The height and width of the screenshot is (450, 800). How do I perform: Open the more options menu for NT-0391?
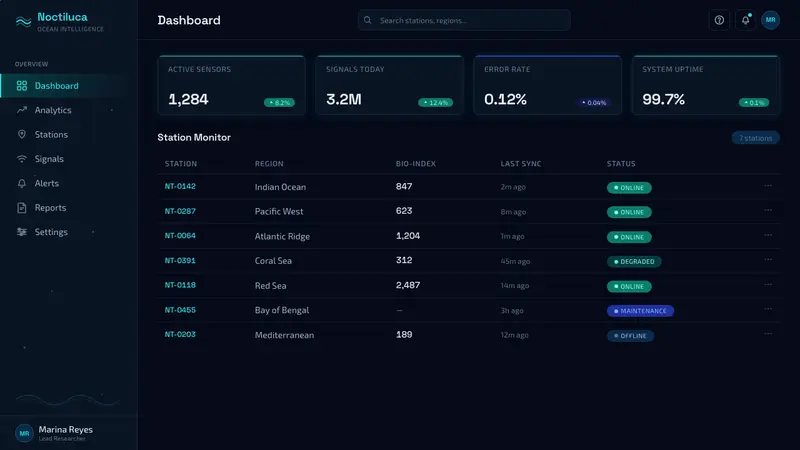coord(768,260)
